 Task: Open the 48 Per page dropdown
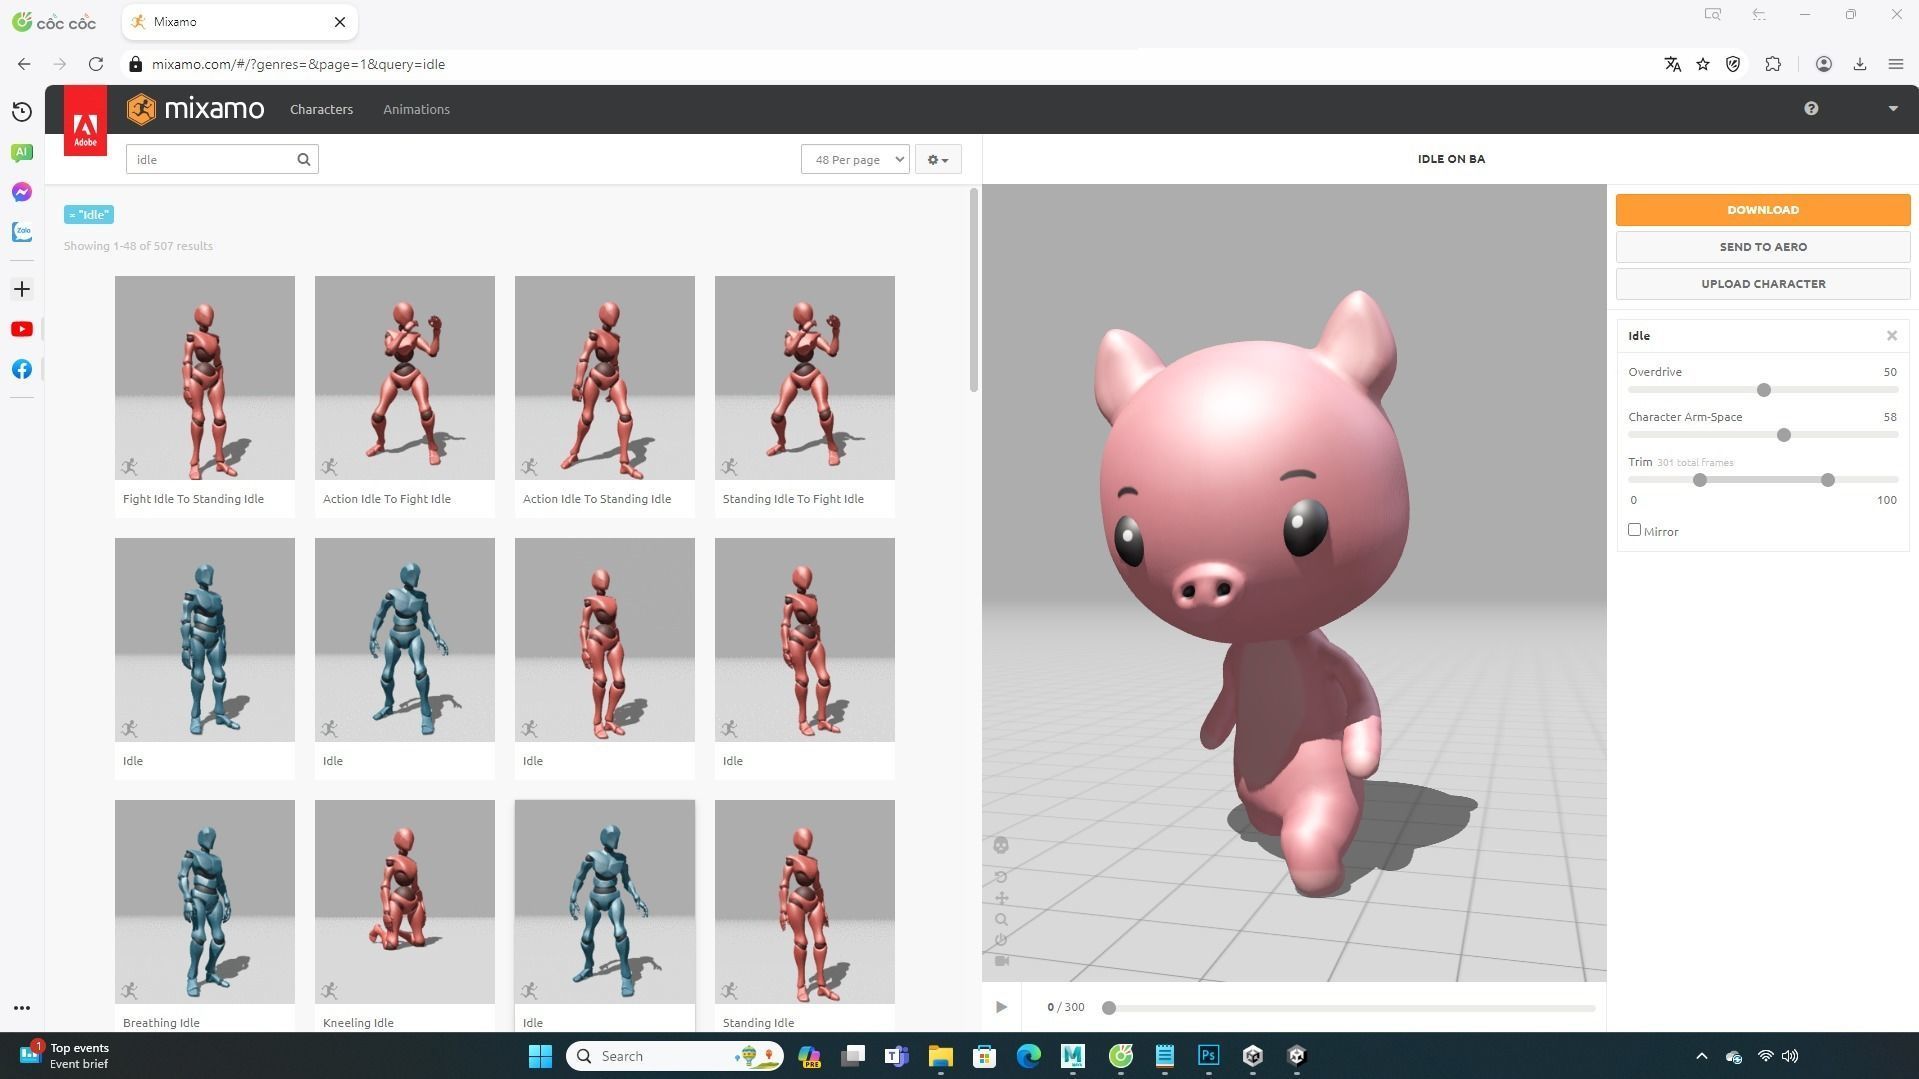[x=855, y=159]
